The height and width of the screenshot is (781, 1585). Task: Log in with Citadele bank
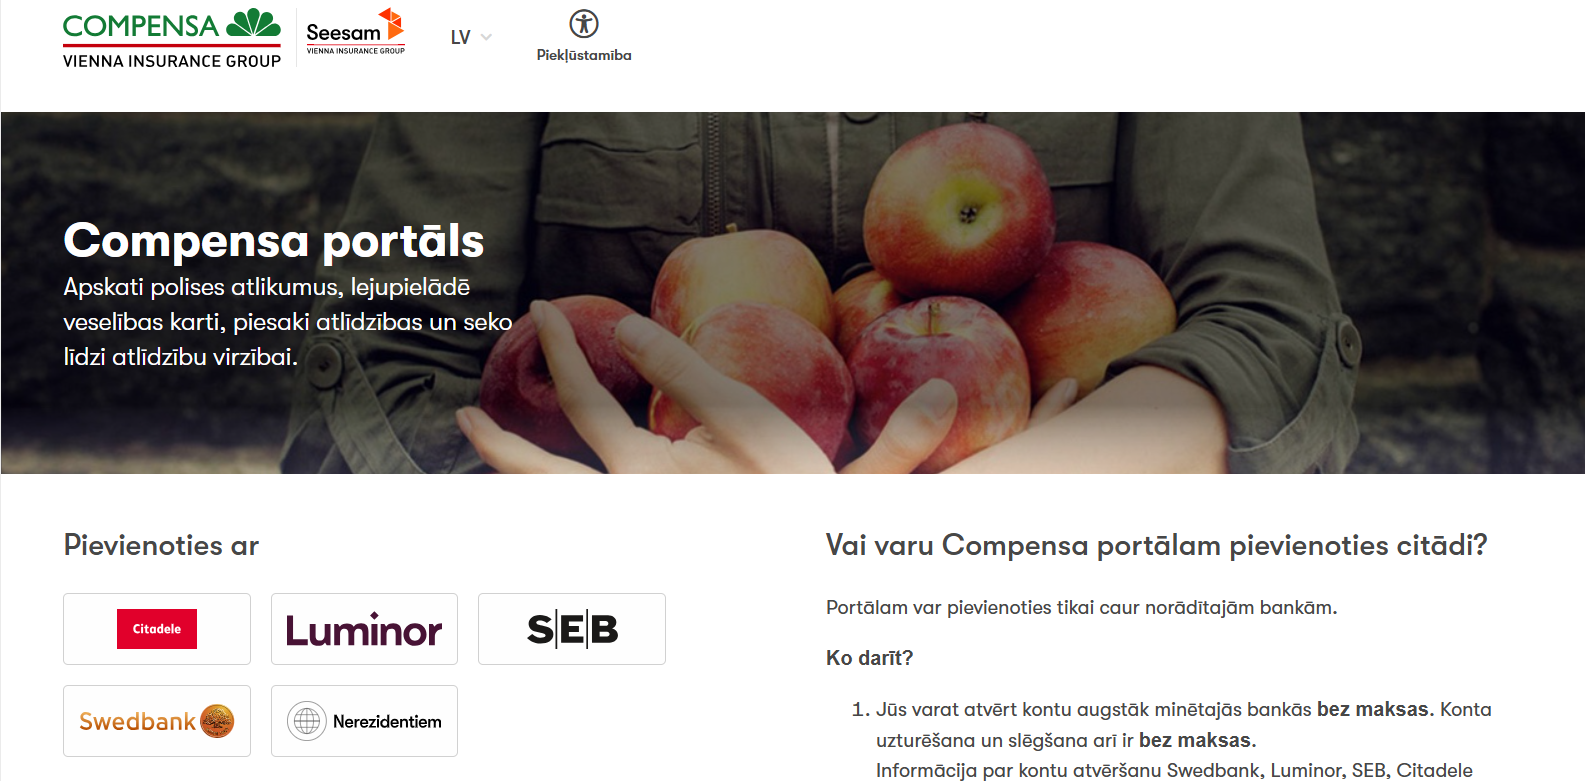point(157,629)
